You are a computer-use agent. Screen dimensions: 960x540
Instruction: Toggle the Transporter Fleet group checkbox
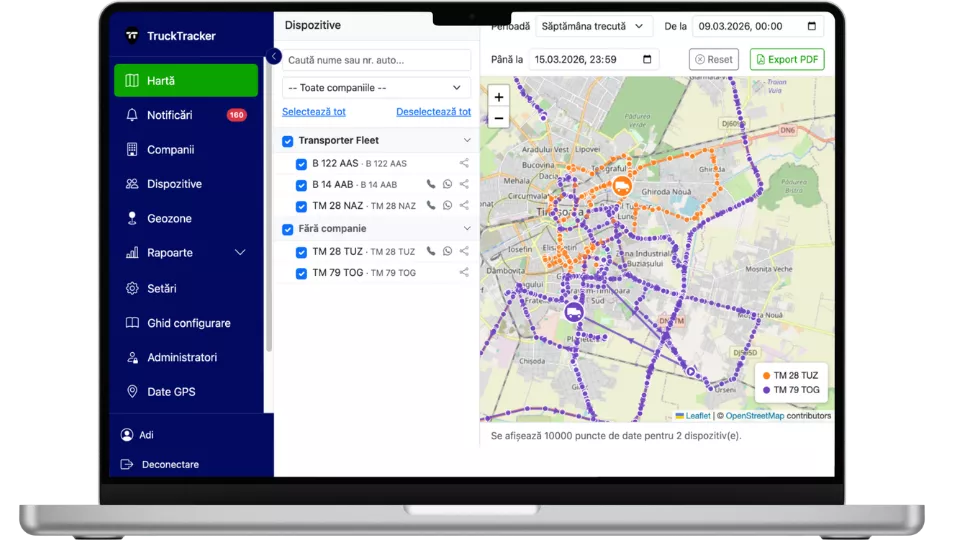pos(288,141)
